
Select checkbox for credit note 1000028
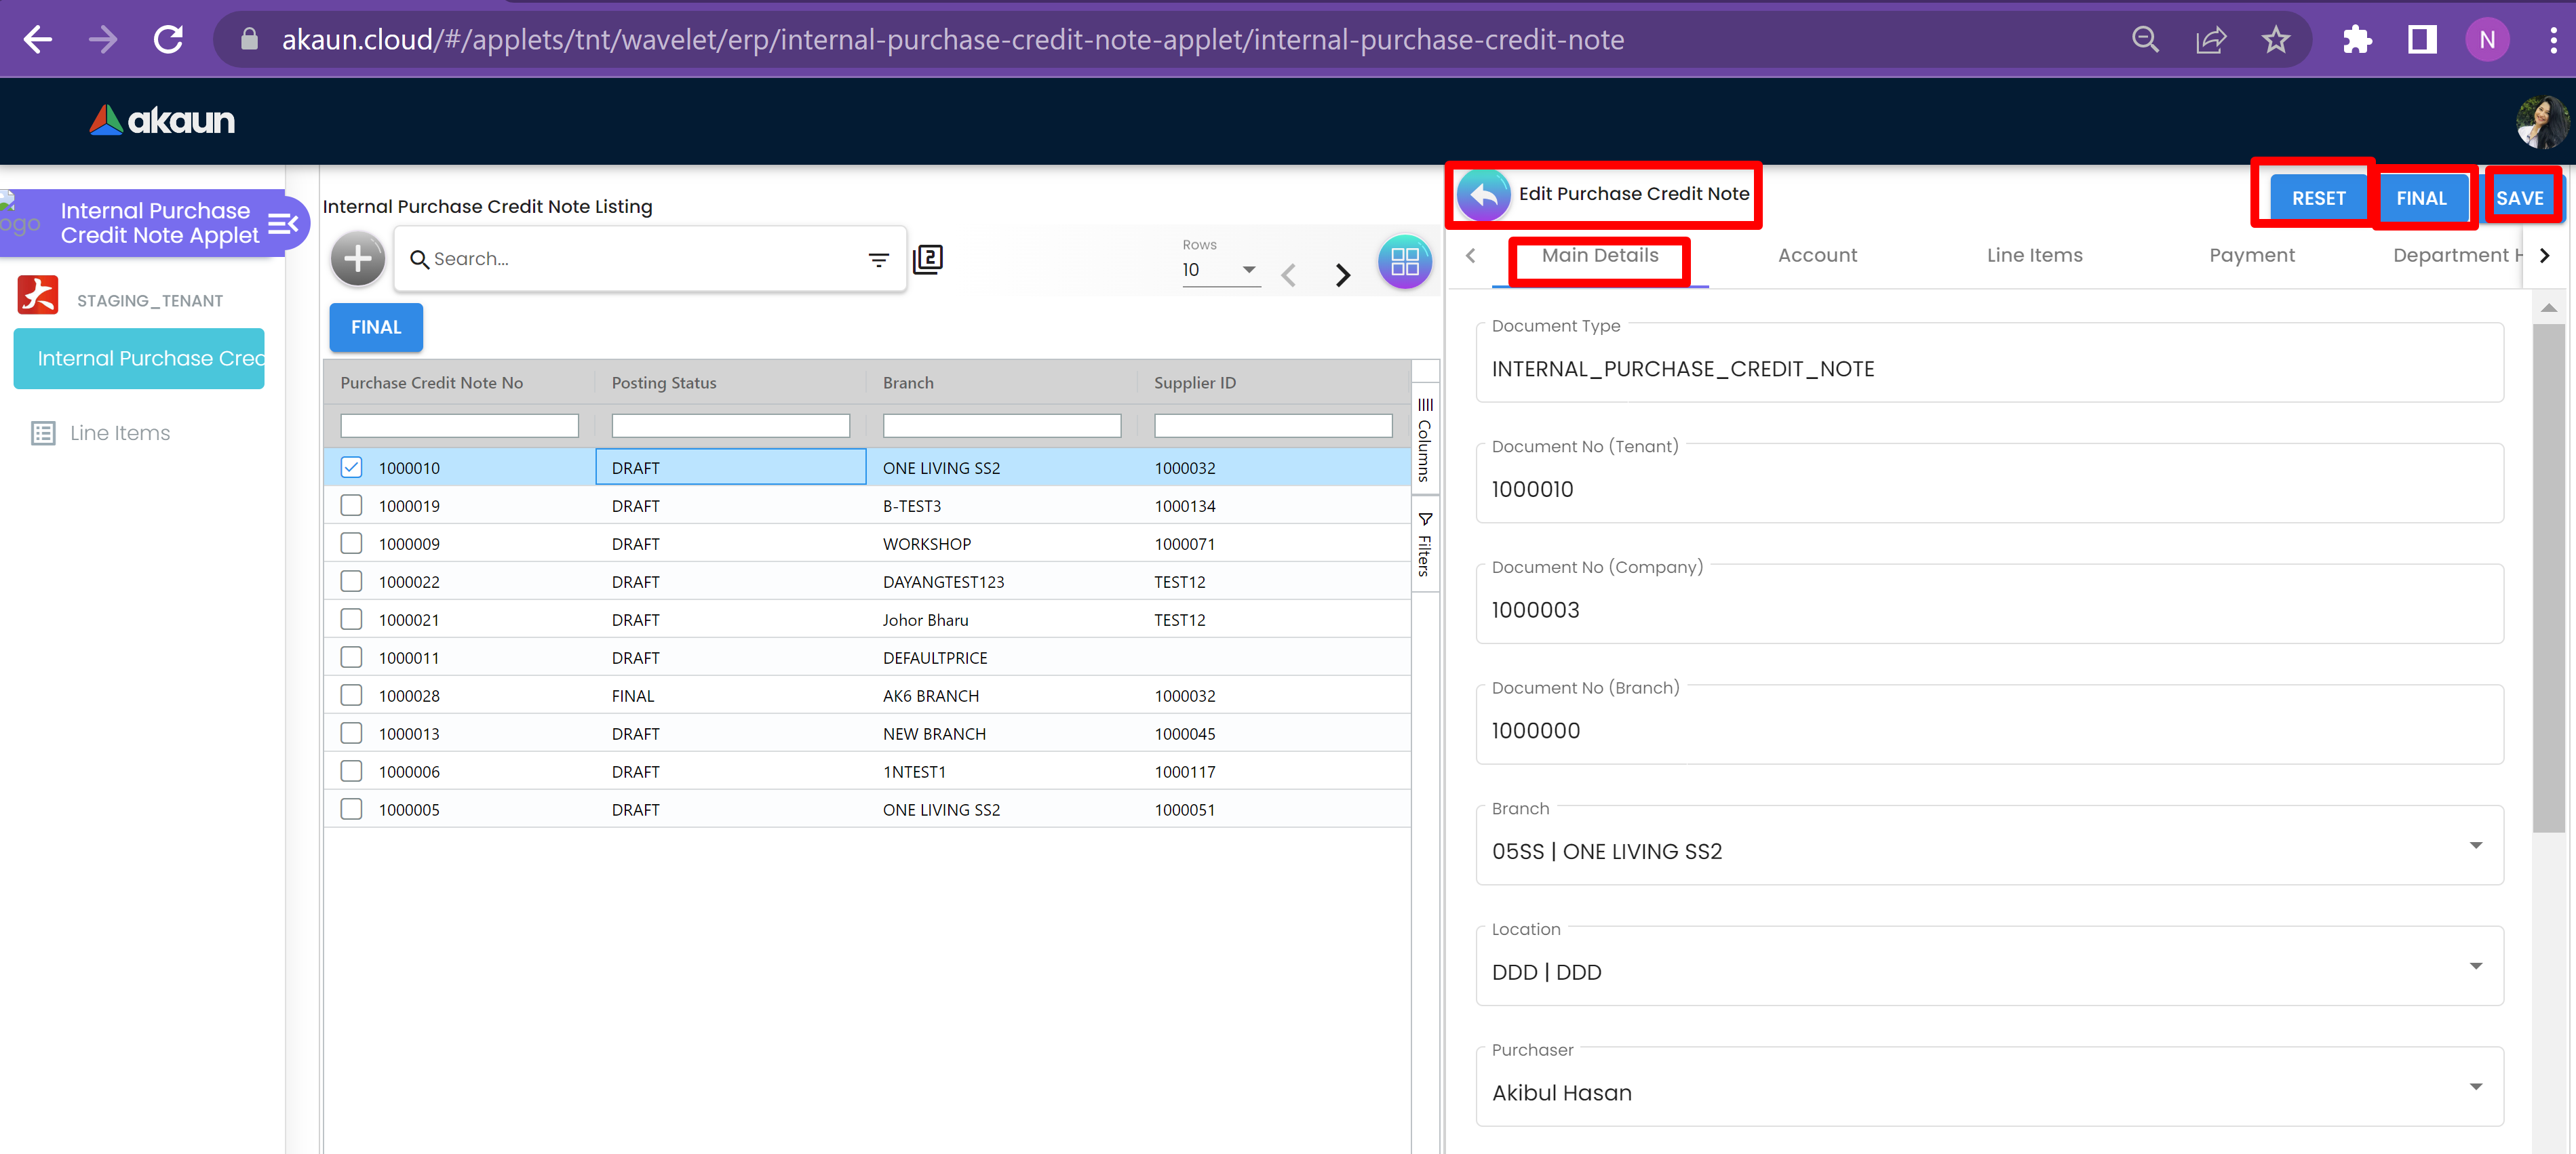pos(351,695)
